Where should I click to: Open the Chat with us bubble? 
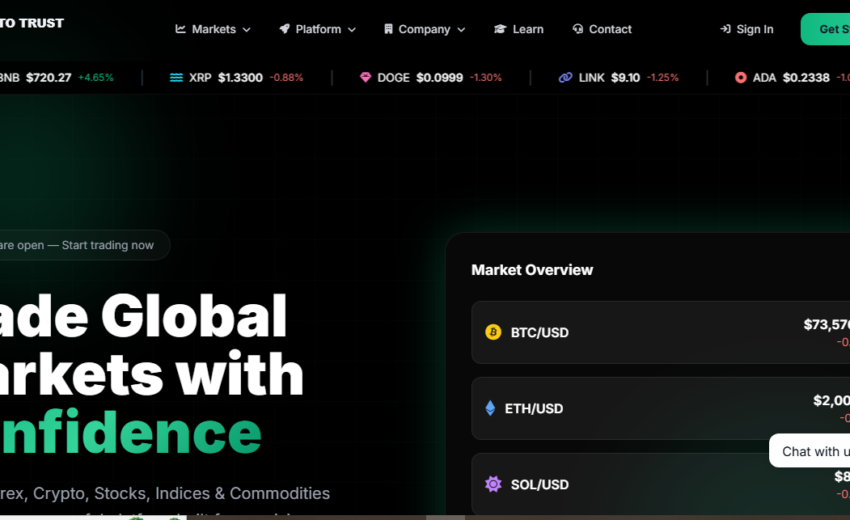pos(809,451)
